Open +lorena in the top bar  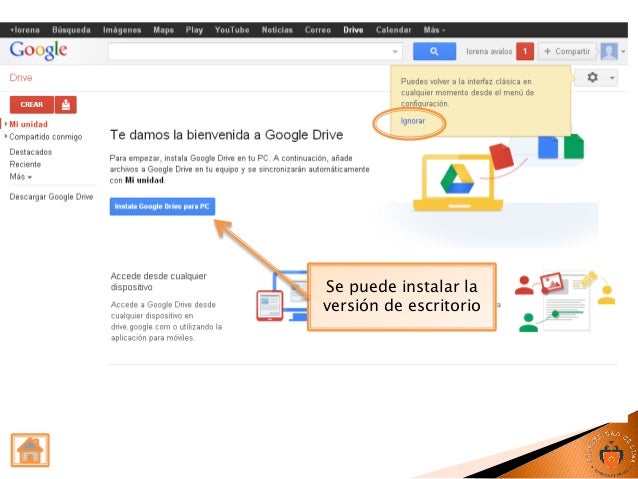(x=25, y=30)
